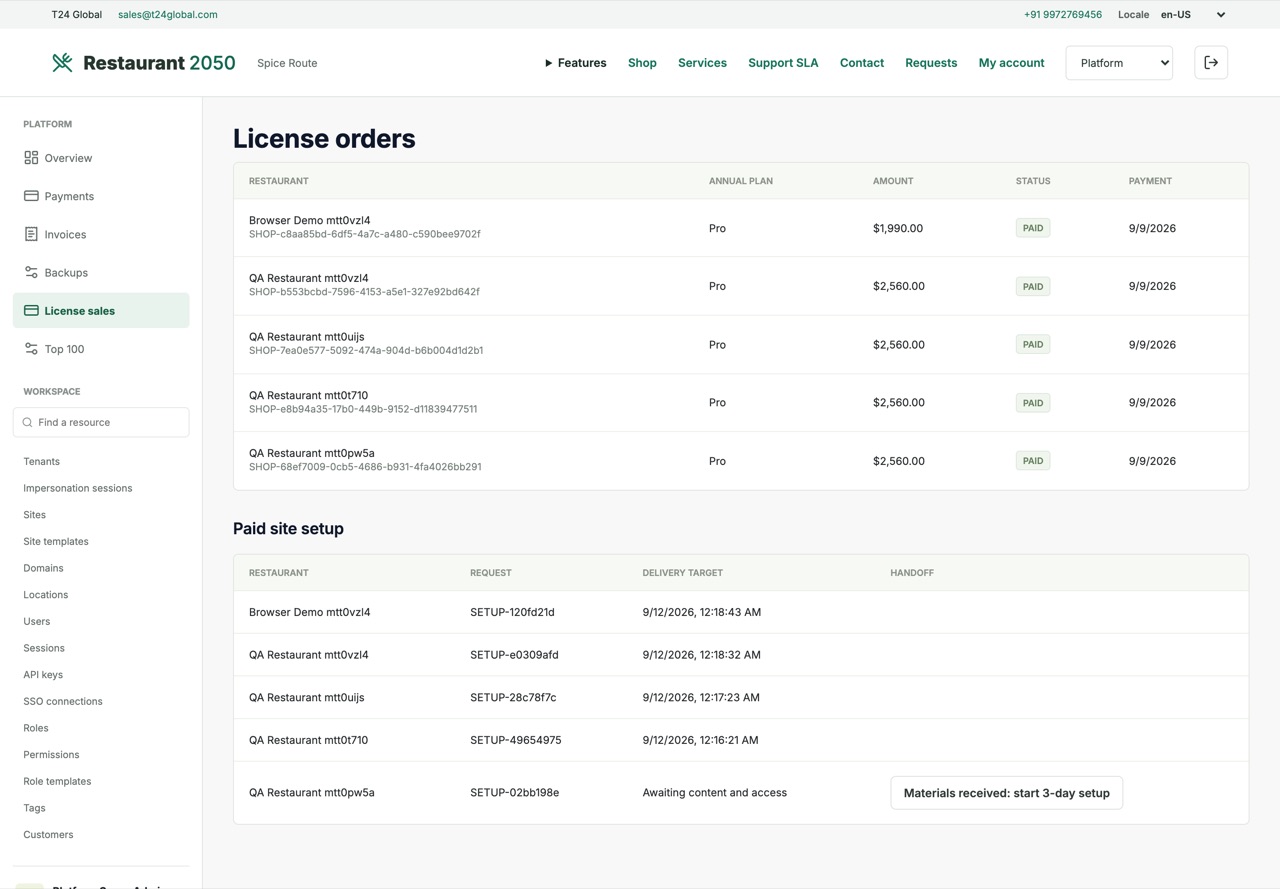The height and width of the screenshot is (889, 1280).
Task: Open the Services menu item
Action: [702, 63]
